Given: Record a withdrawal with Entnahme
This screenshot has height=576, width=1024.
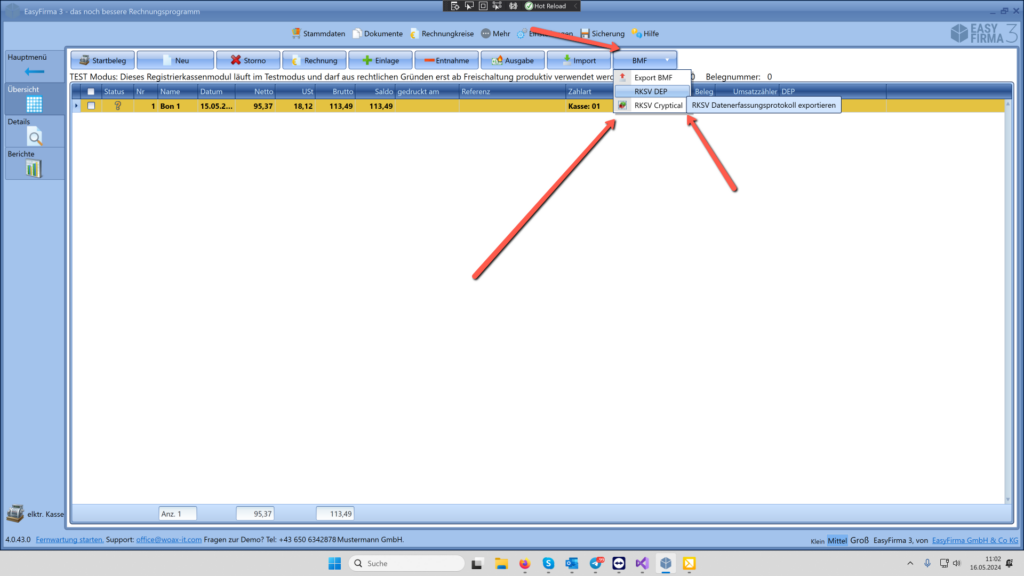Looking at the screenshot, I should point(447,60).
